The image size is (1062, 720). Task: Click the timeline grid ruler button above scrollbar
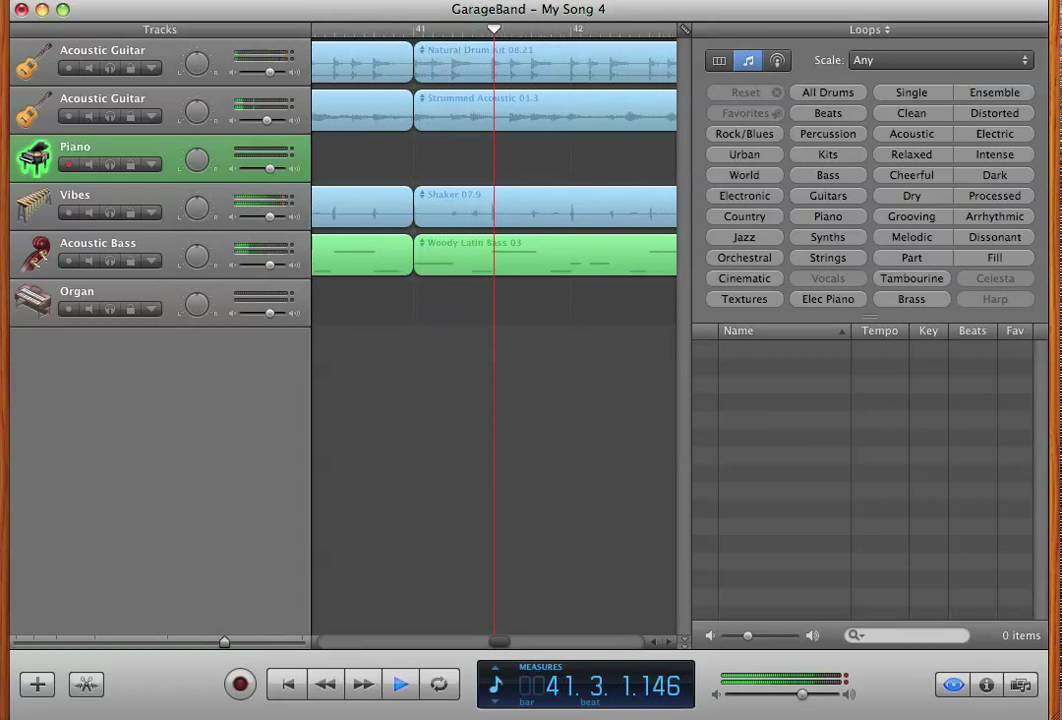point(684,30)
